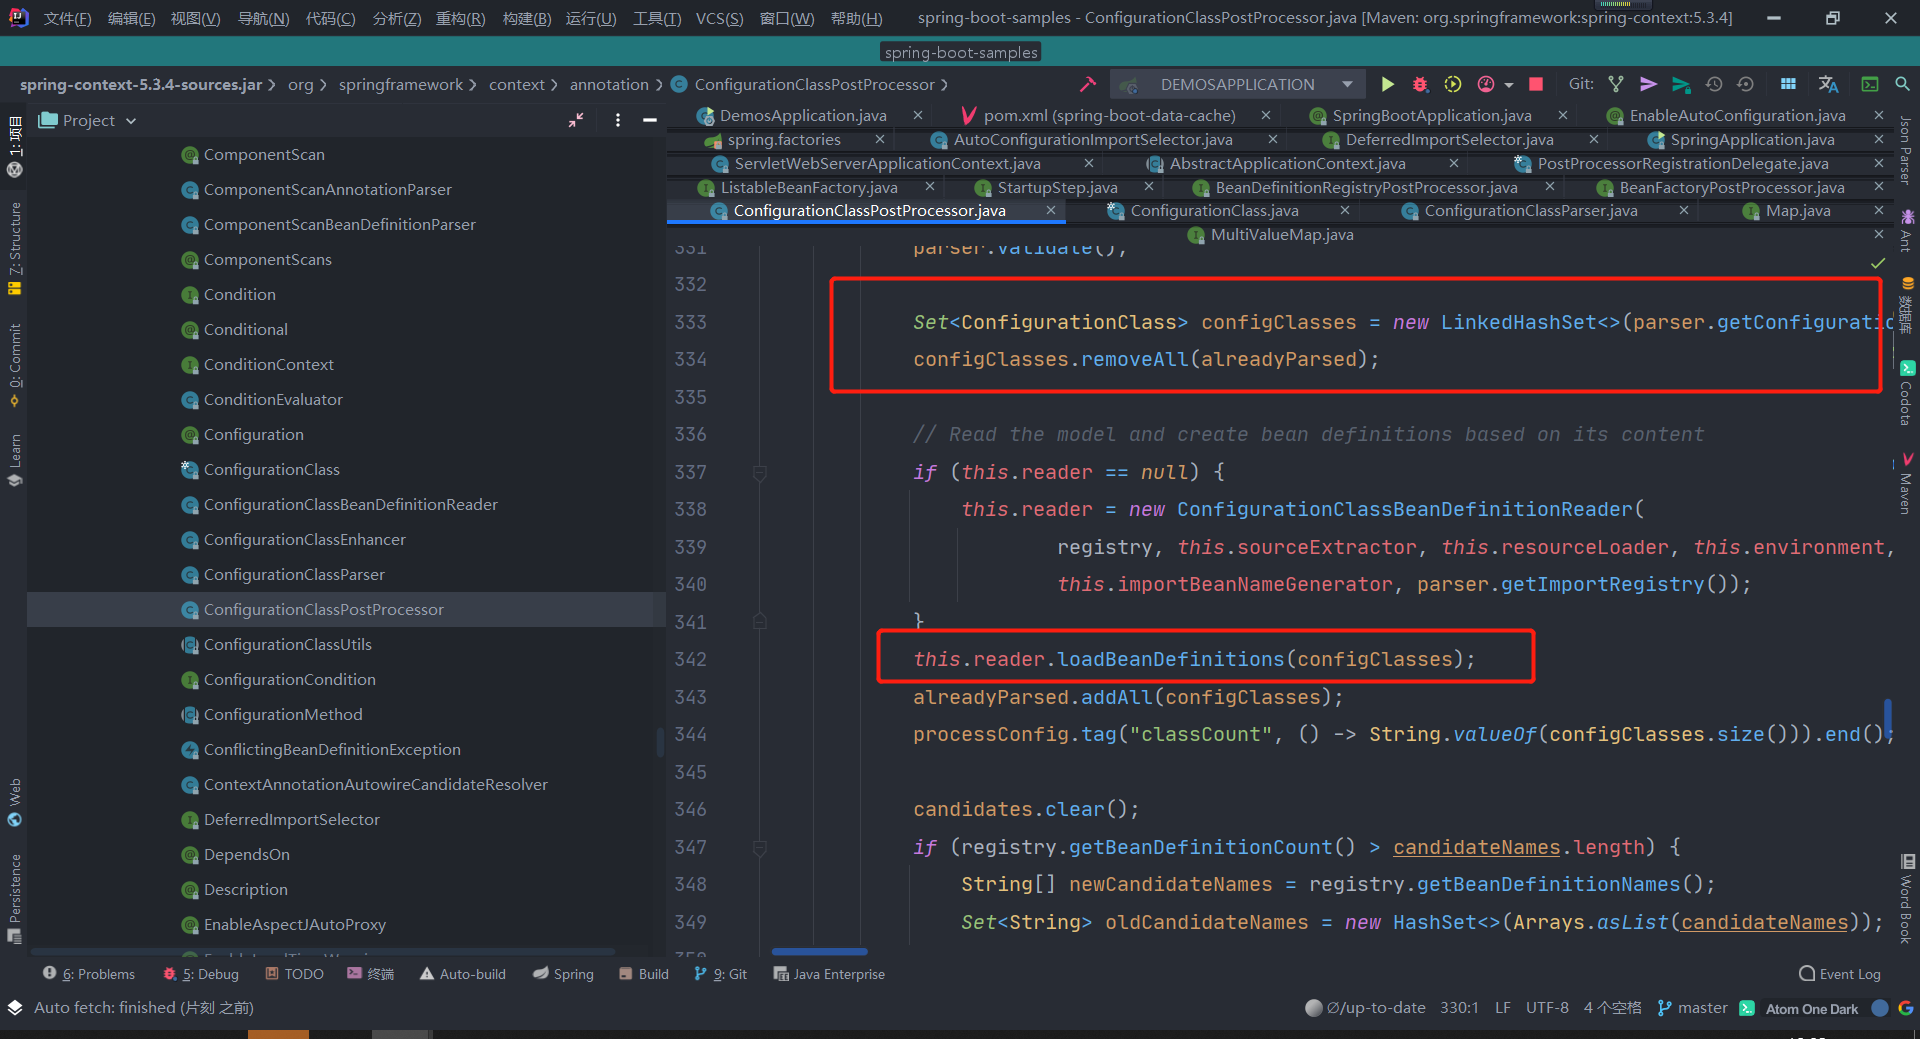The width and height of the screenshot is (1920, 1039).
Task: Toggle the Json Parser side panel
Action: (1906, 150)
